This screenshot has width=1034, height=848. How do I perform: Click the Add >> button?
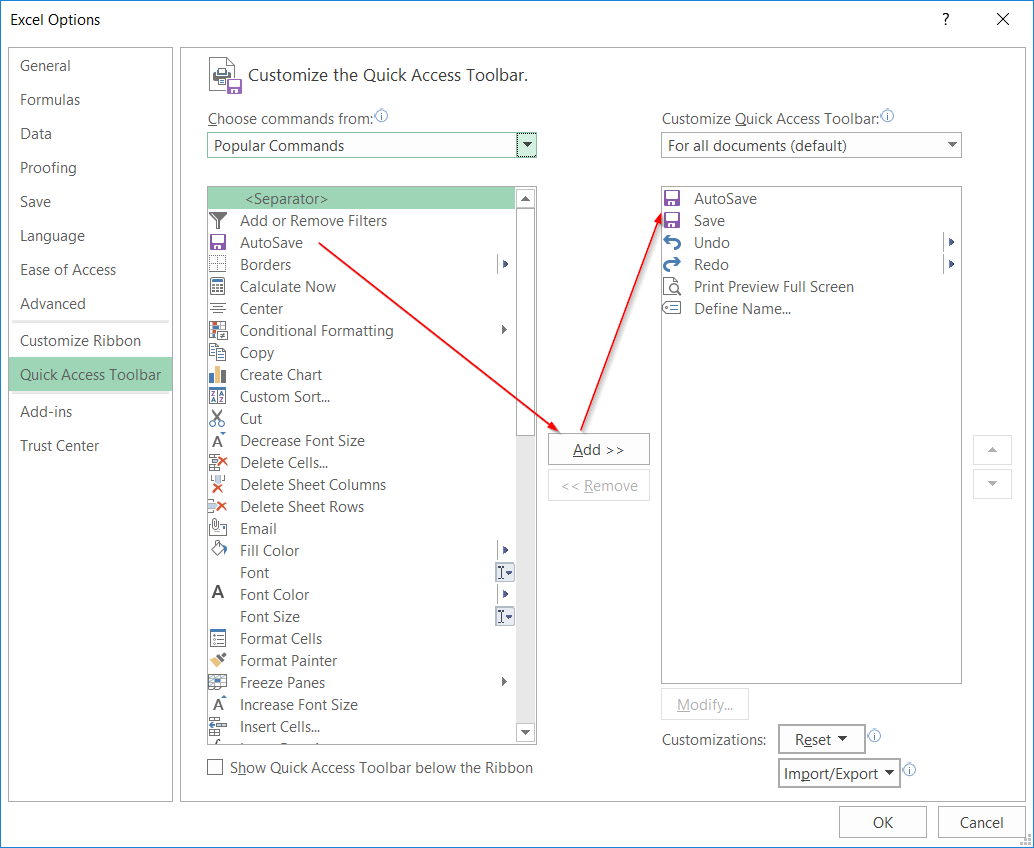598,450
